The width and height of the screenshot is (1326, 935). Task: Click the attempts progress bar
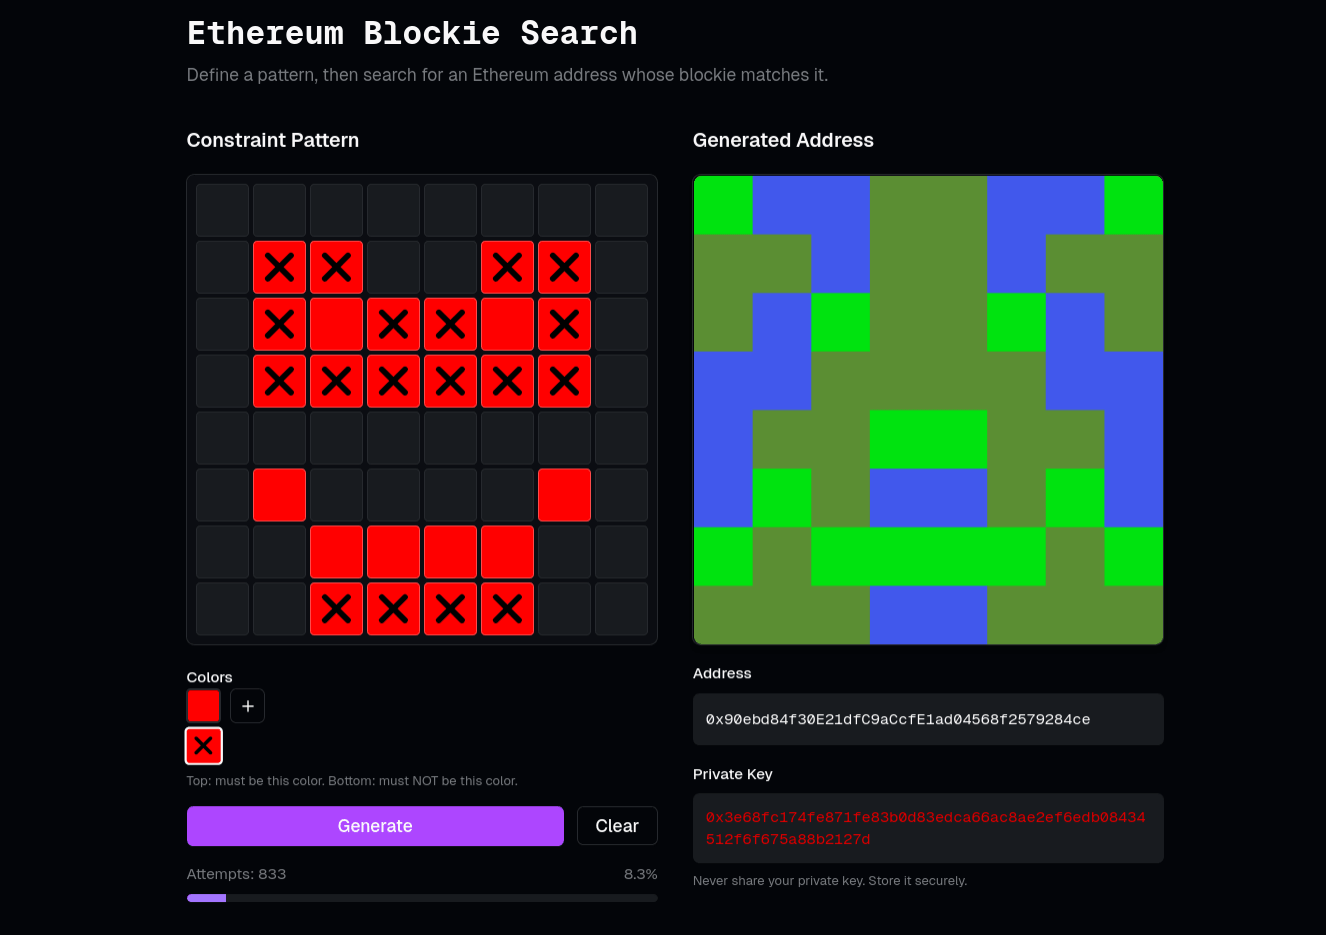tap(422, 898)
